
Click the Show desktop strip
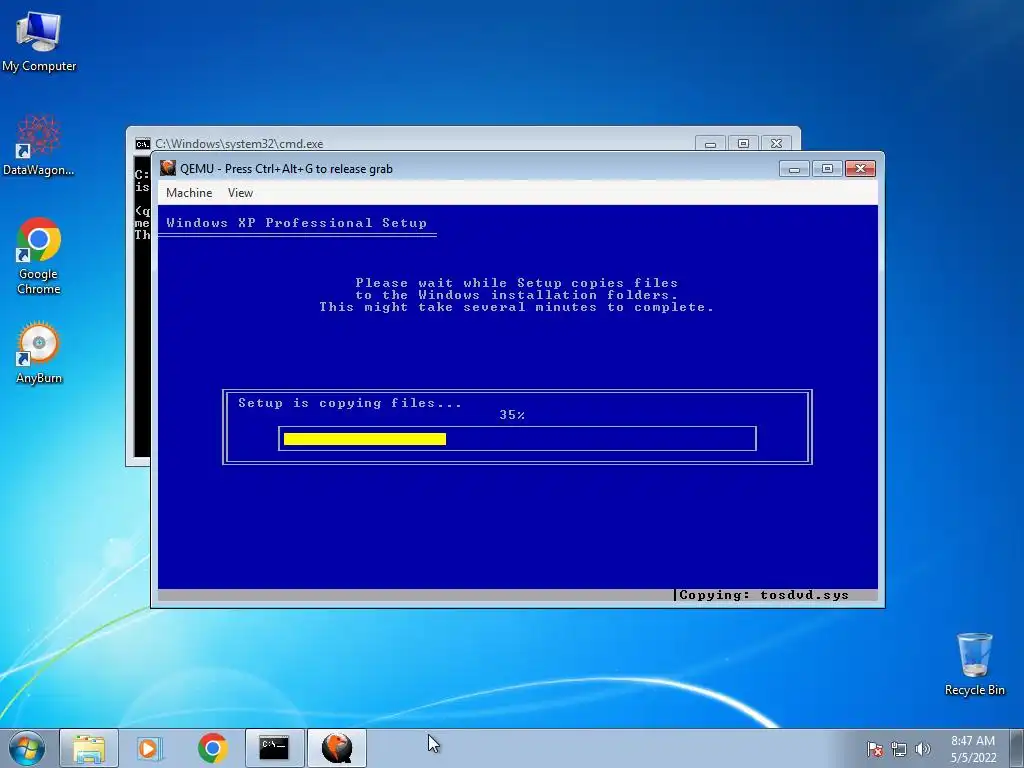(1017, 748)
